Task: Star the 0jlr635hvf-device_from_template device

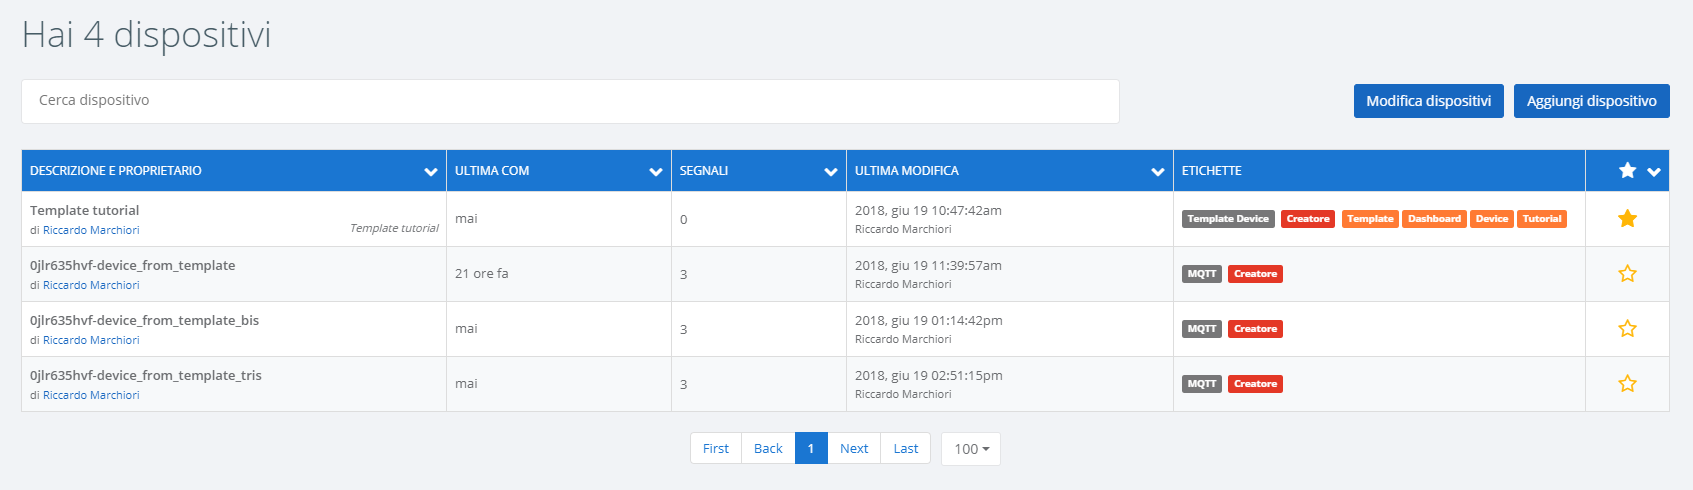Action: [x=1627, y=273]
